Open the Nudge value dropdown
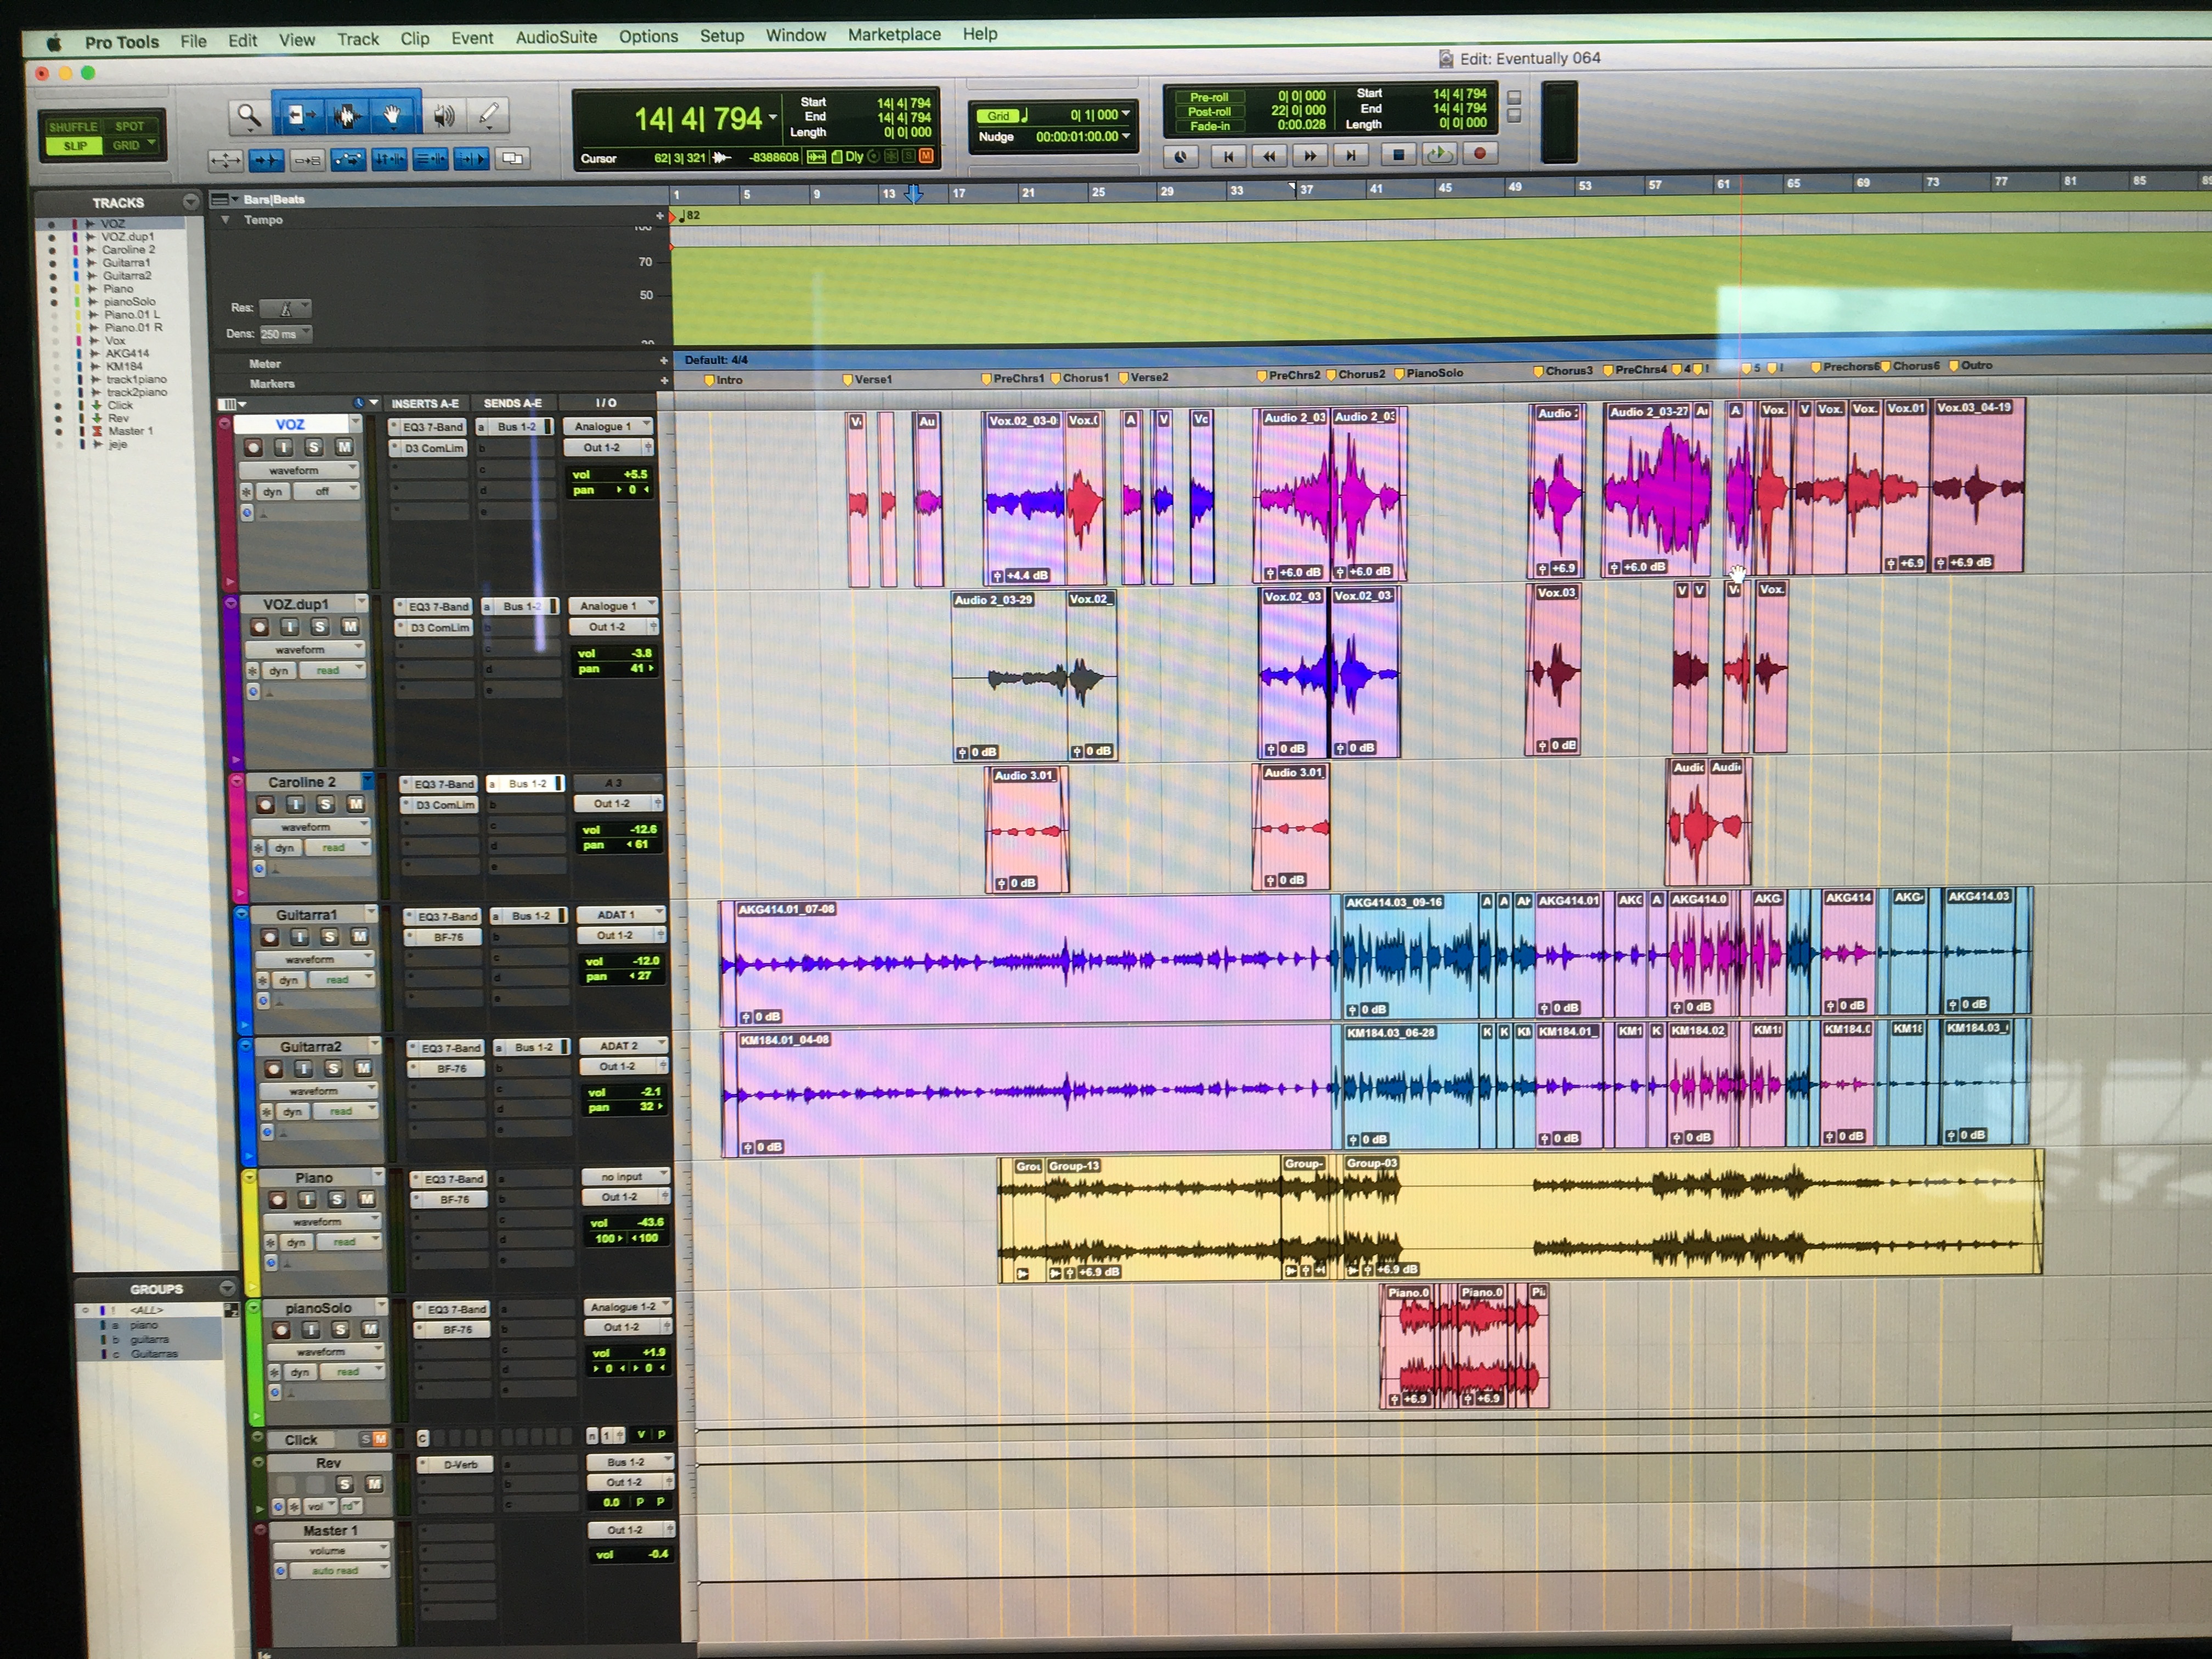The image size is (2212, 1659). point(1126,137)
